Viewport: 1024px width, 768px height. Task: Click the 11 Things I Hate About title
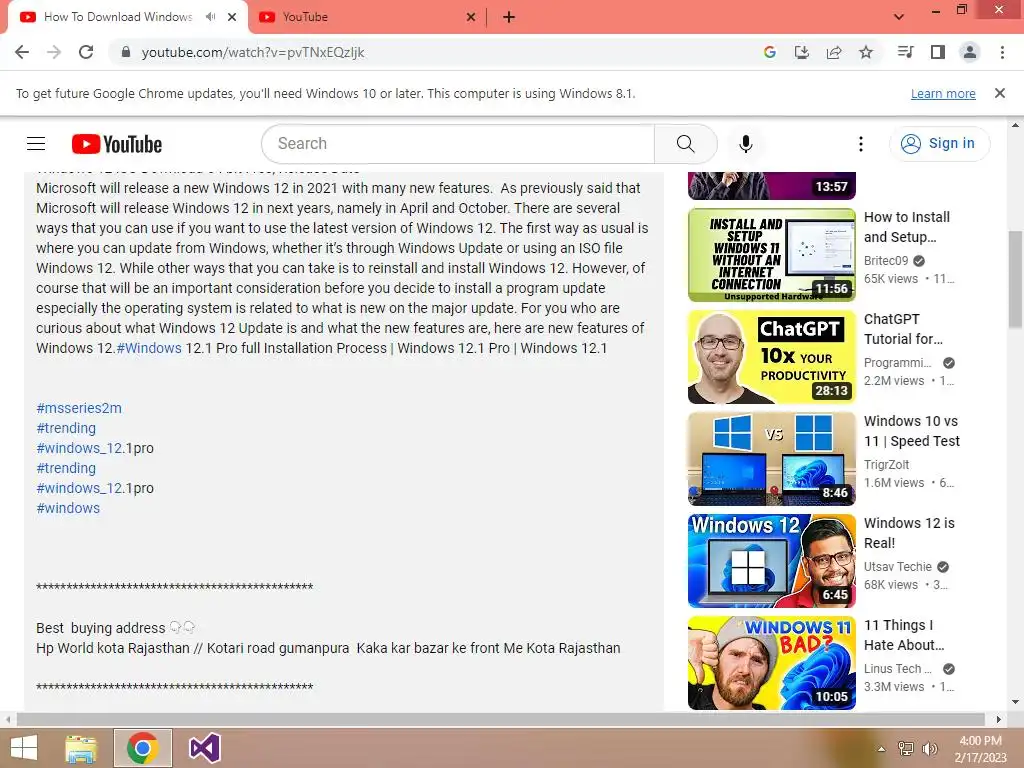pos(904,634)
